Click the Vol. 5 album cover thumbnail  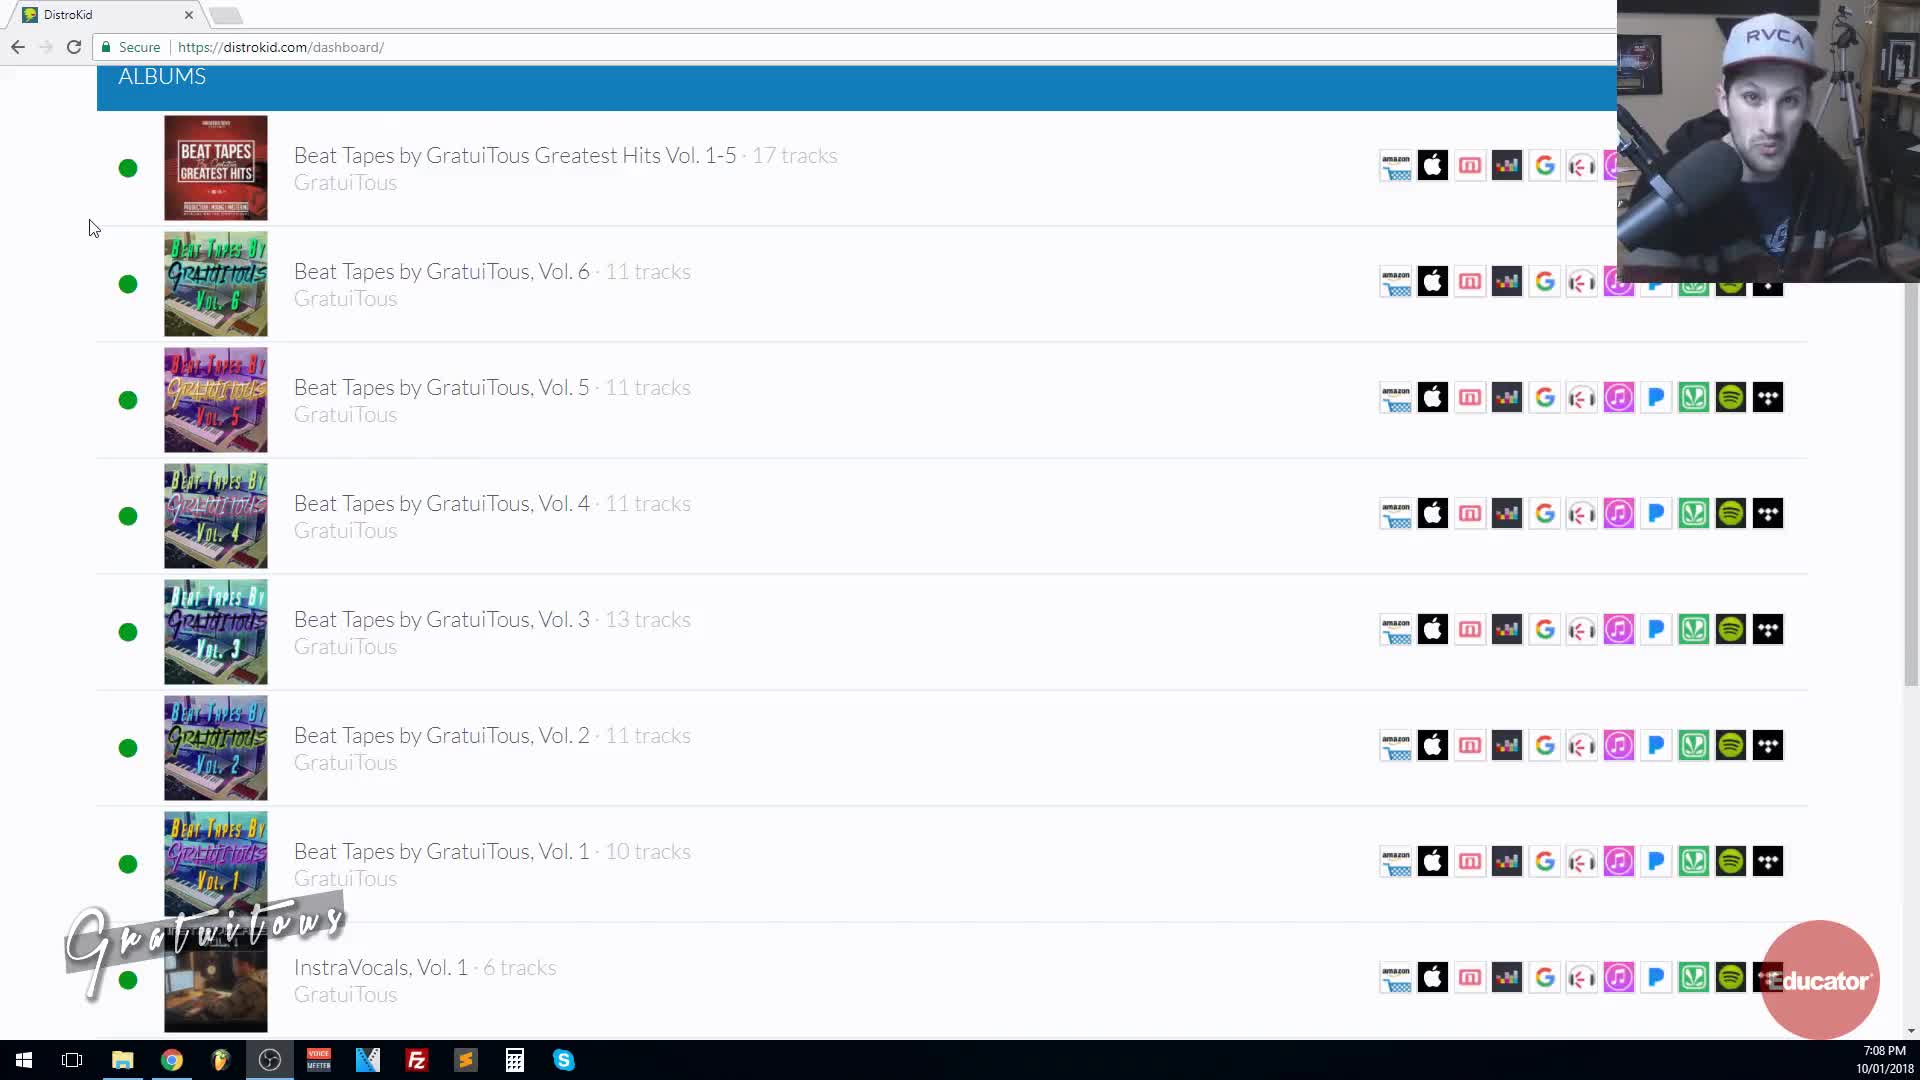tap(216, 400)
